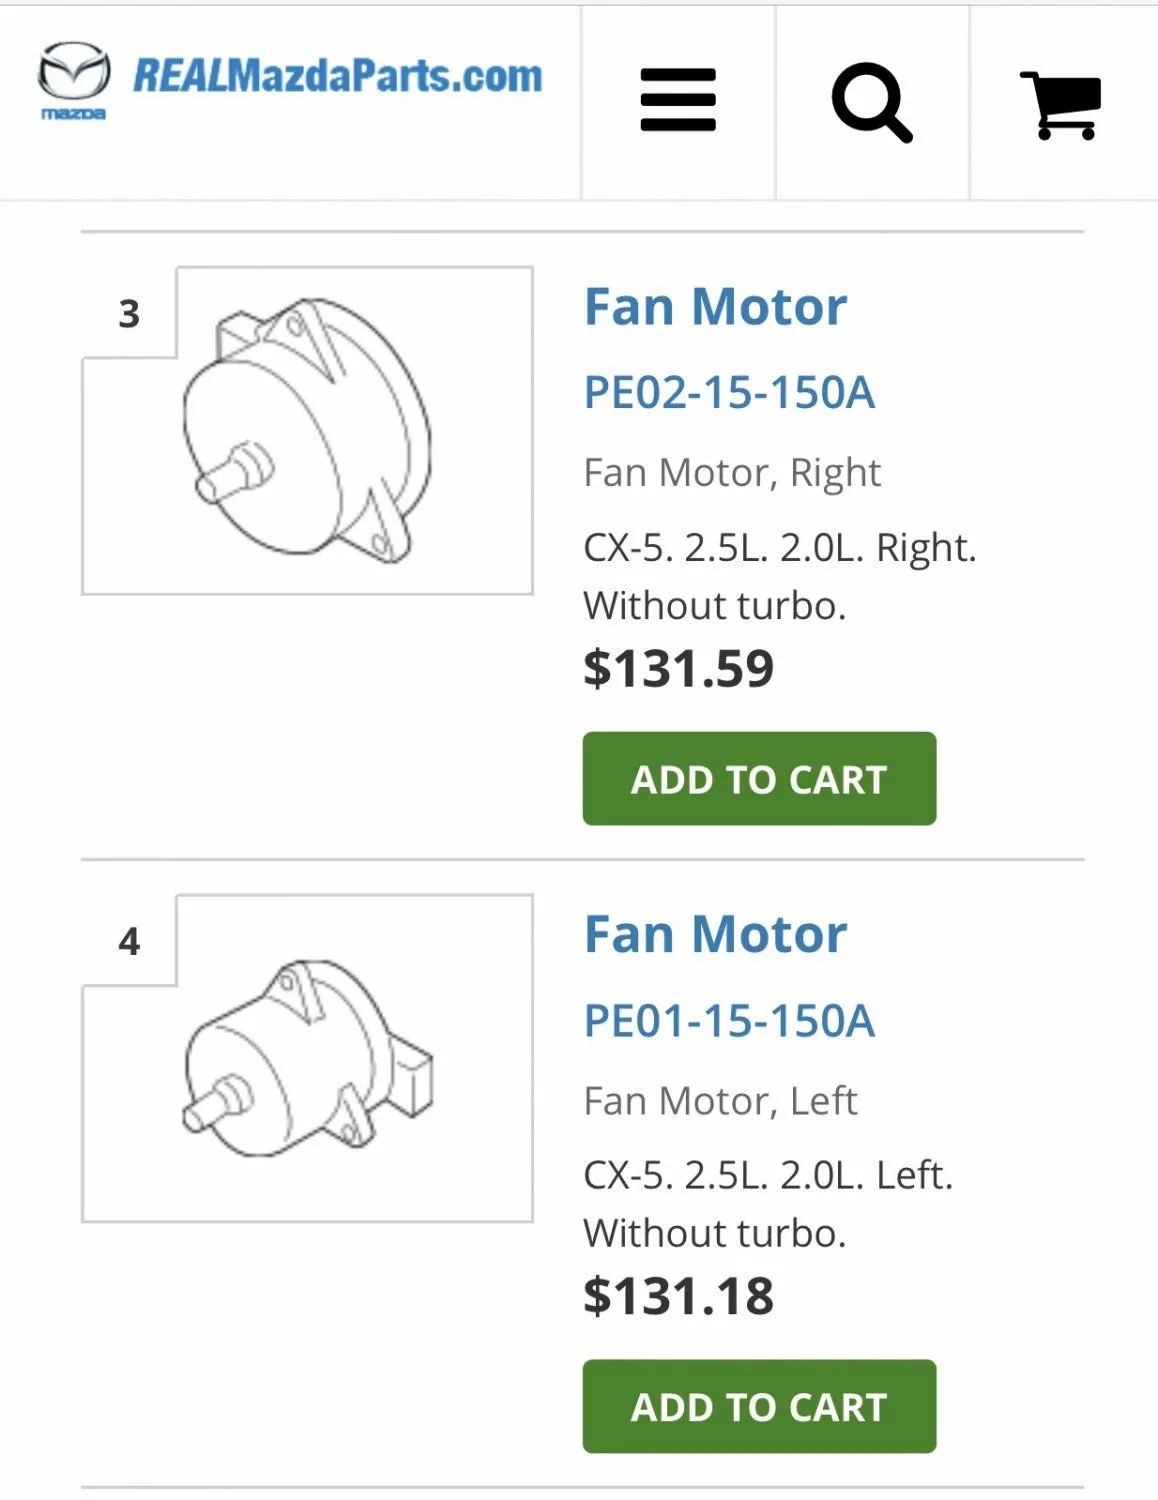Go to REALMazdaParts.com home via site name
The image size is (1158, 1500).
point(338,77)
